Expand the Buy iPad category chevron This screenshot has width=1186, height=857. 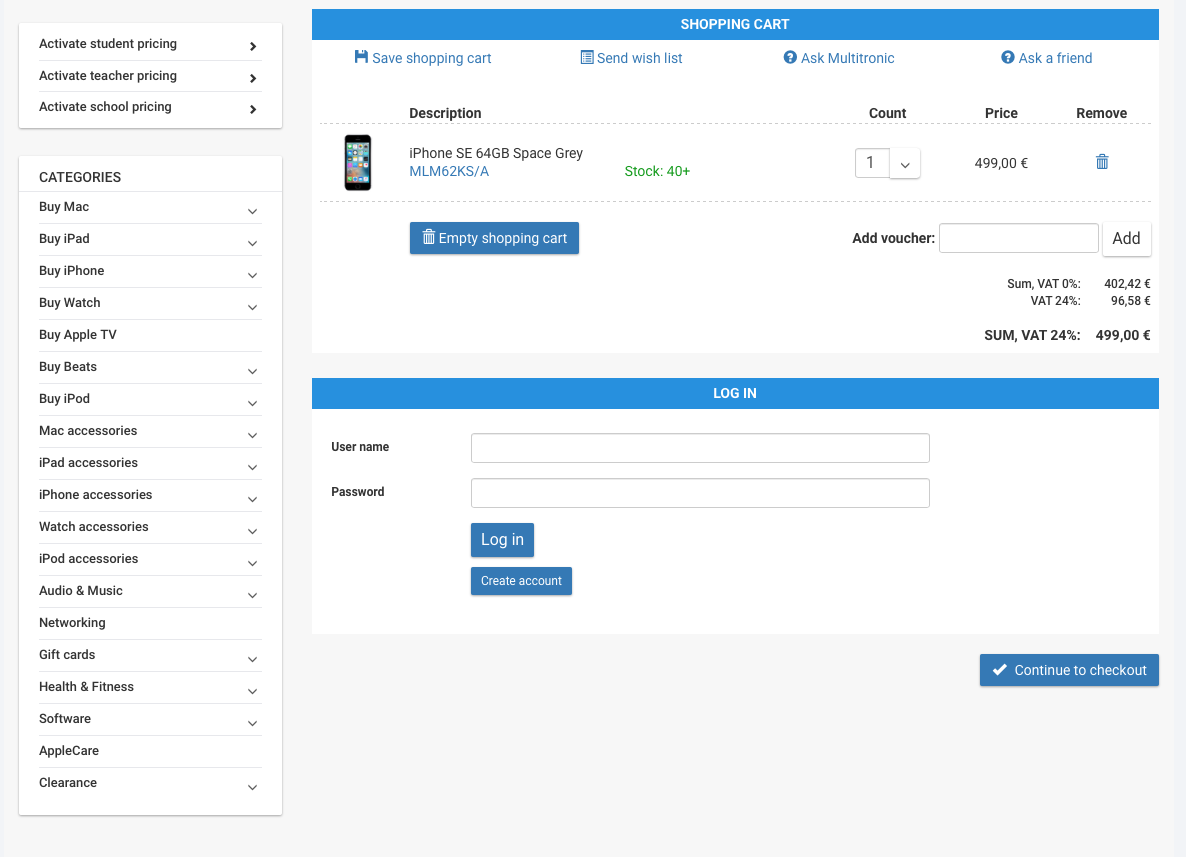pyautogui.click(x=253, y=244)
